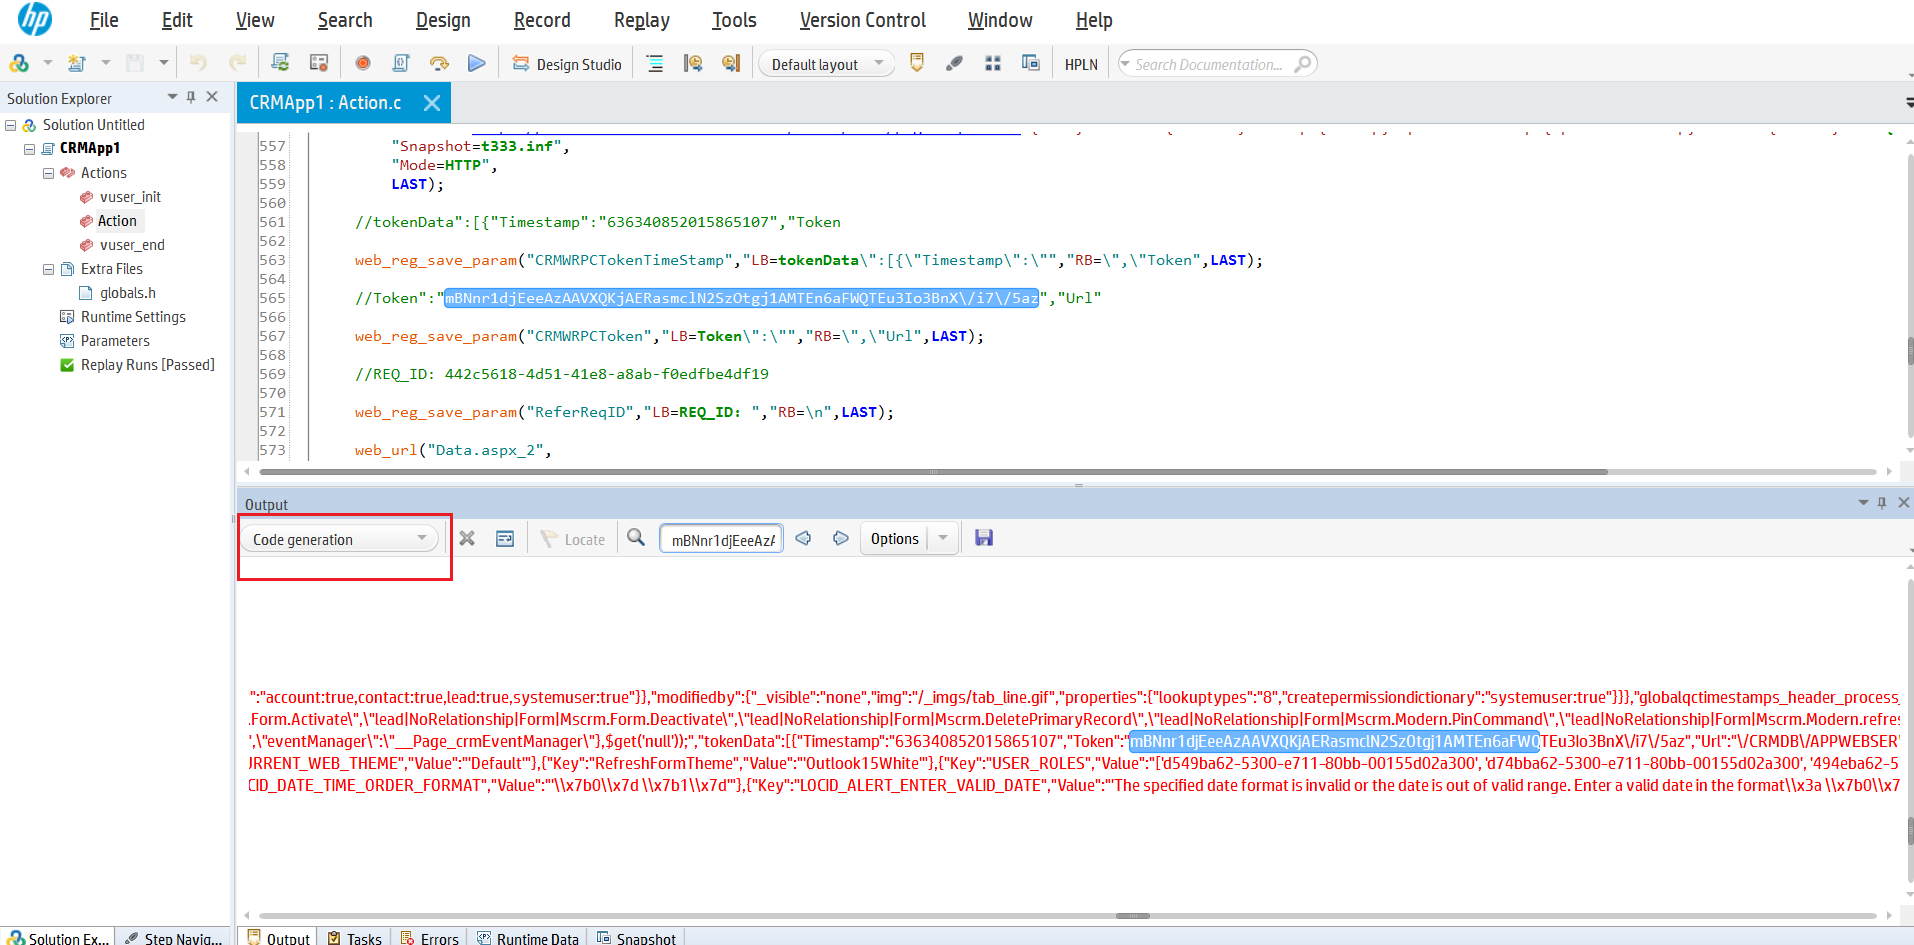Screen dimensions: 1914x945
Task: Close the CRMApp1 : Action.c tab
Action: [x=432, y=103]
